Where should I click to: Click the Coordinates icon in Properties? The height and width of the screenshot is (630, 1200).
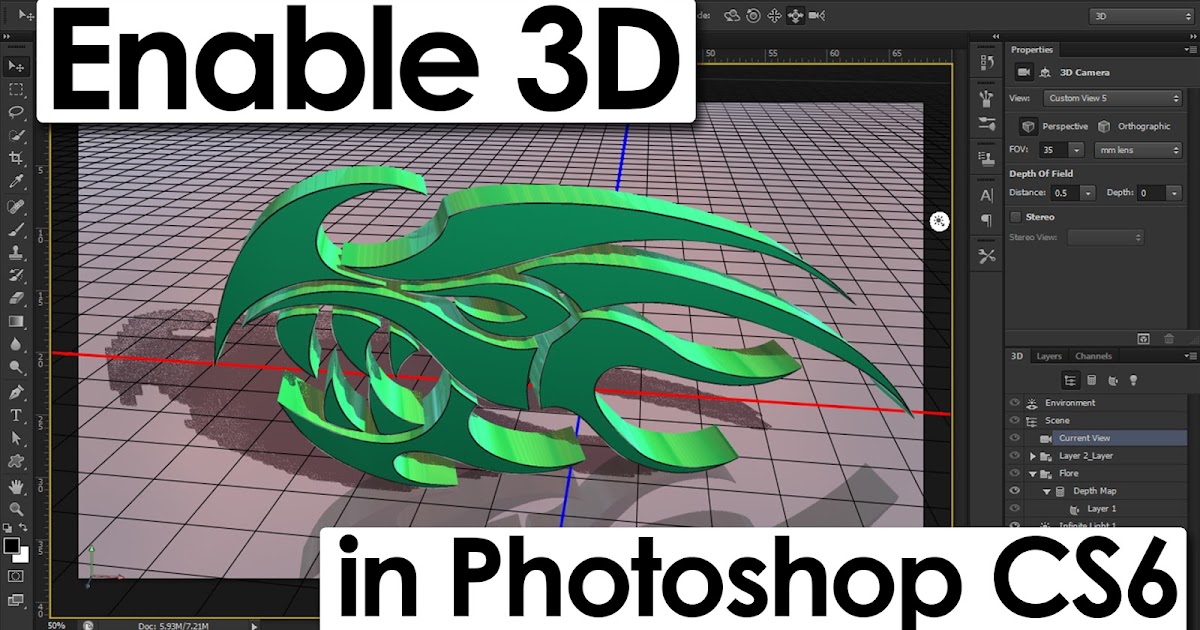(x=1045, y=72)
